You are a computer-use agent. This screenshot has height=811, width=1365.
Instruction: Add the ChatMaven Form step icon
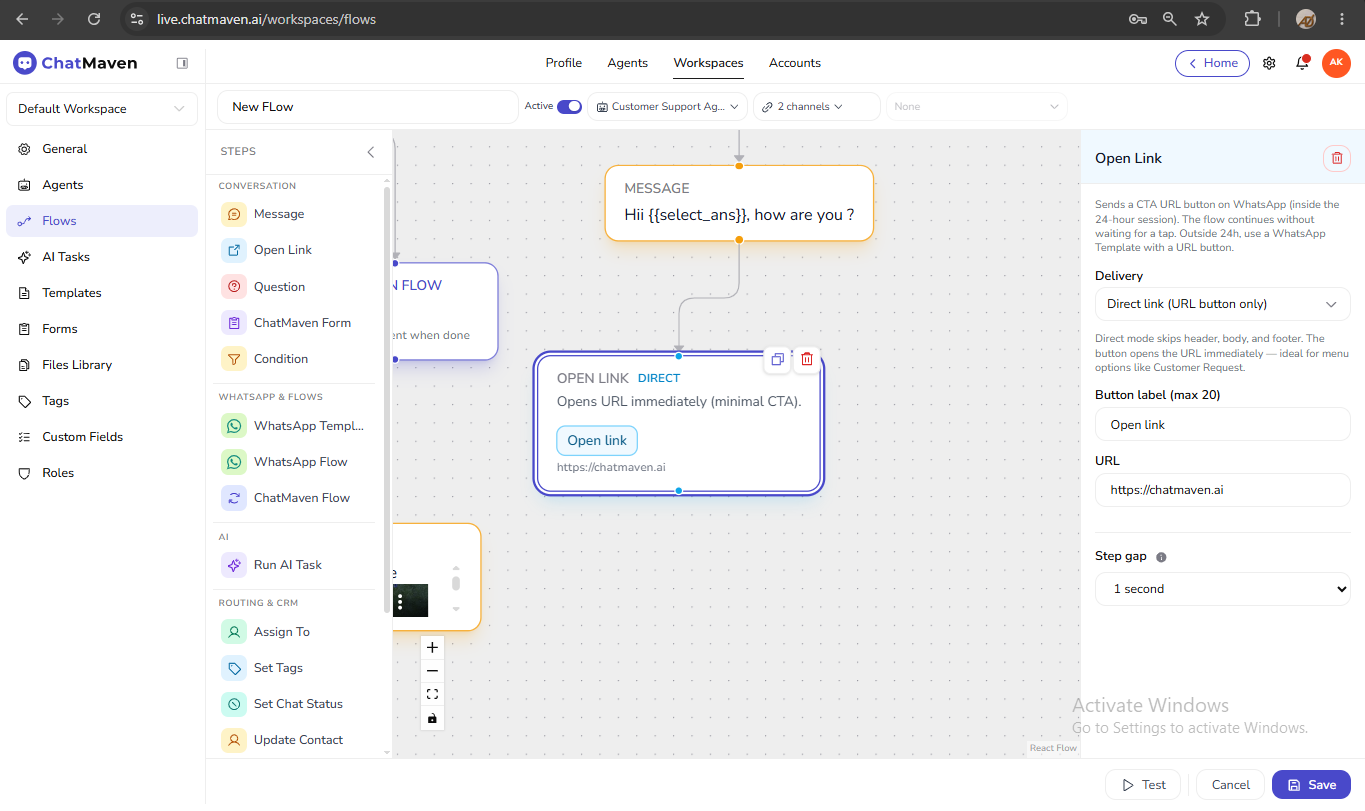[234, 323]
